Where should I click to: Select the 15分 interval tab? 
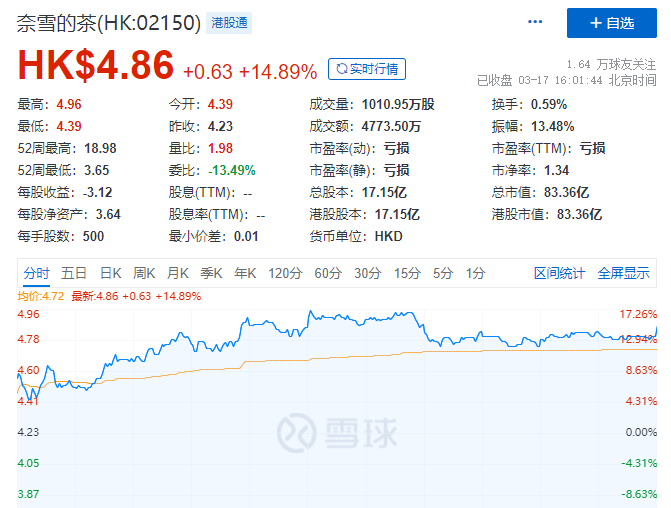(x=407, y=273)
